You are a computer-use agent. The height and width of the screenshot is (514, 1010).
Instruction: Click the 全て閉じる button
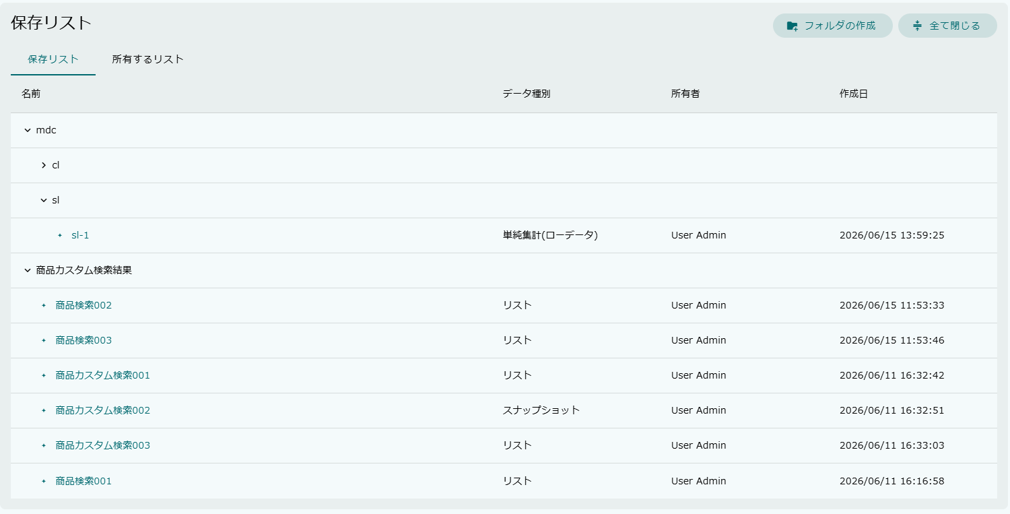click(x=948, y=26)
